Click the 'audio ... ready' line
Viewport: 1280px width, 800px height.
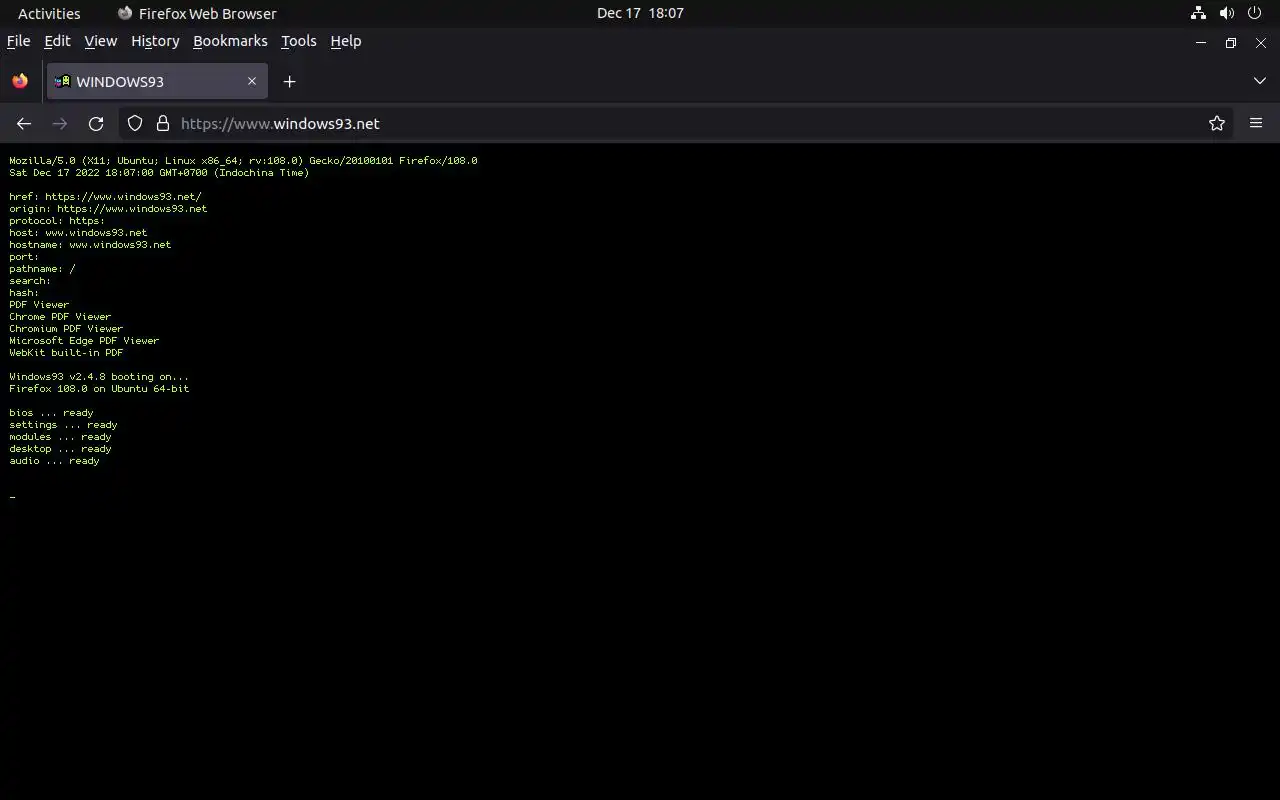coord(54,461)
